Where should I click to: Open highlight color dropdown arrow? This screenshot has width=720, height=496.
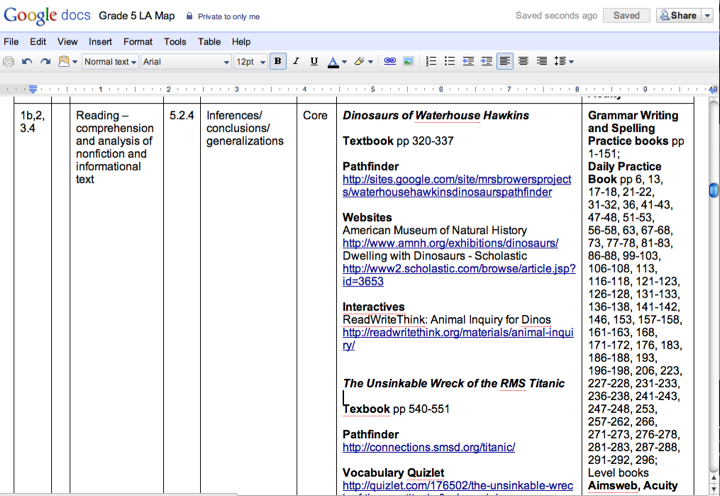coord(370,62)
